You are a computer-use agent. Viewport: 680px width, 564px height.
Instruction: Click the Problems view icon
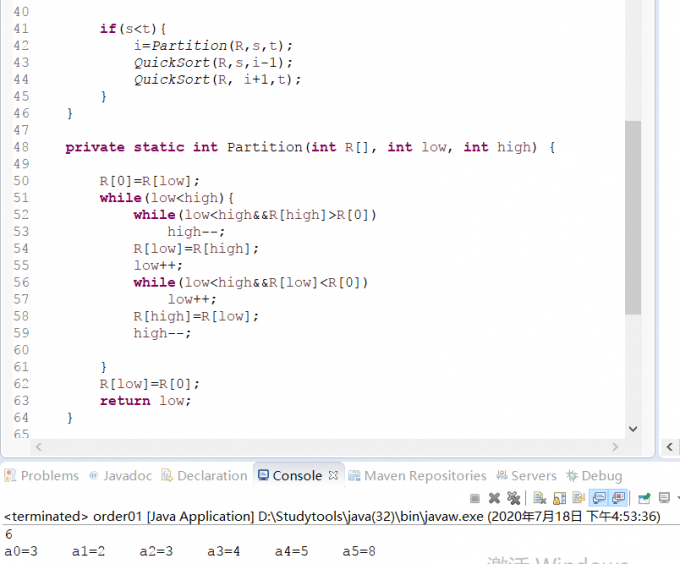10,476
